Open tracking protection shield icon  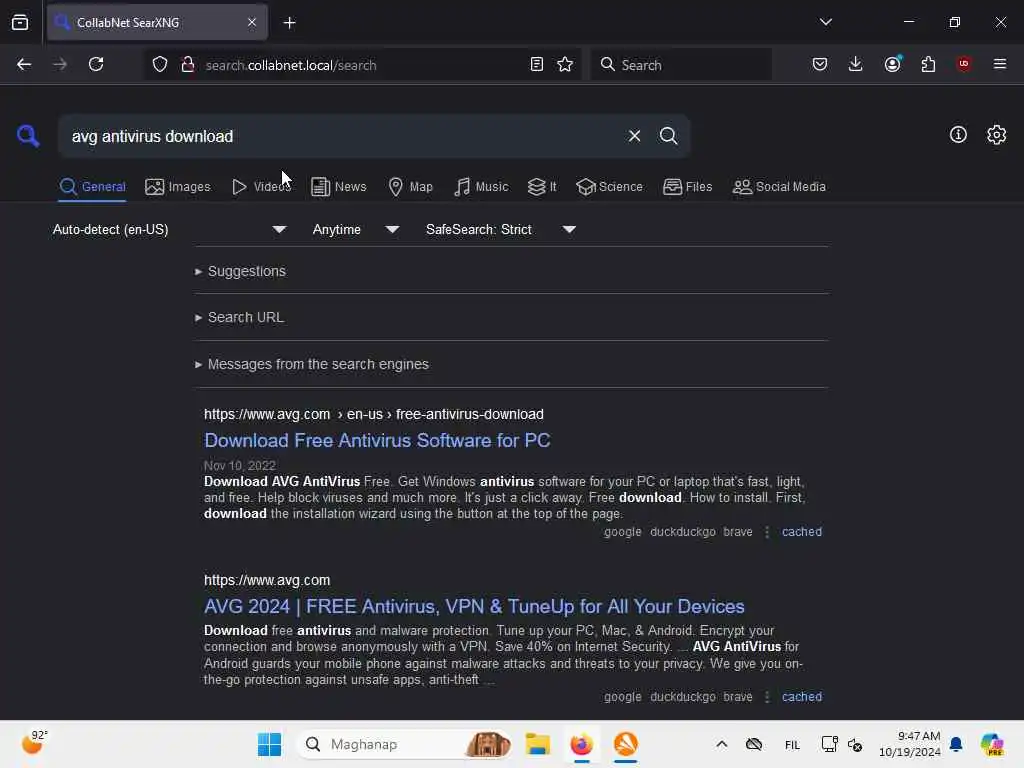point(160,64)
